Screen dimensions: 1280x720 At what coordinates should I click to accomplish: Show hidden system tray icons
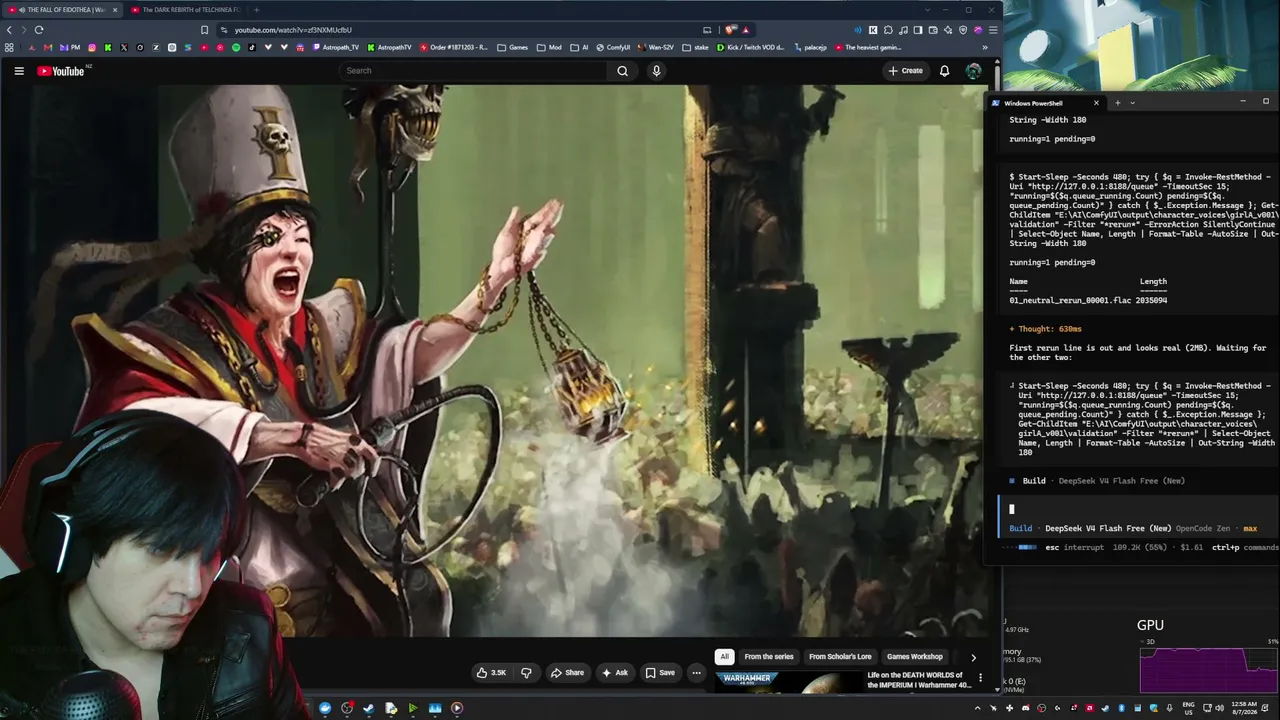(978, 708)
